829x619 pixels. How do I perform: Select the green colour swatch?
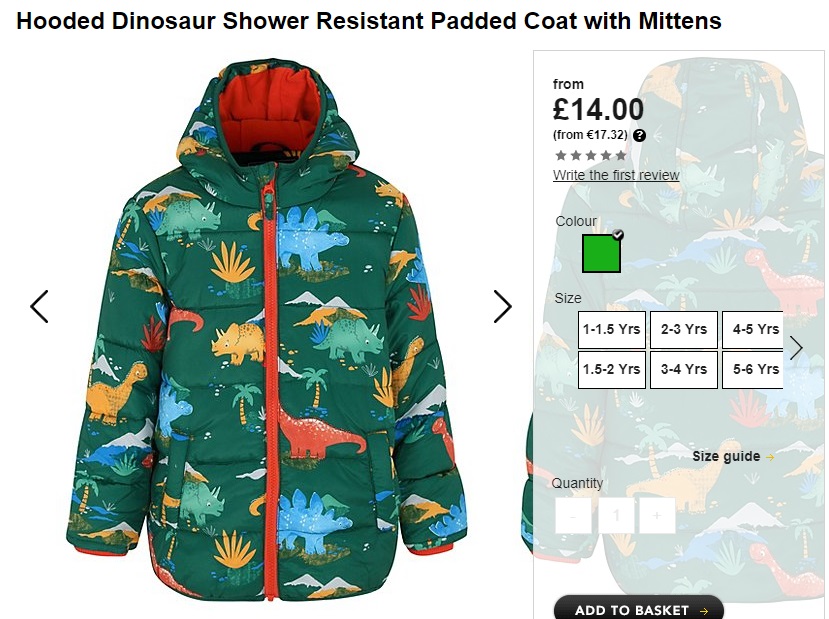point(602,254)
